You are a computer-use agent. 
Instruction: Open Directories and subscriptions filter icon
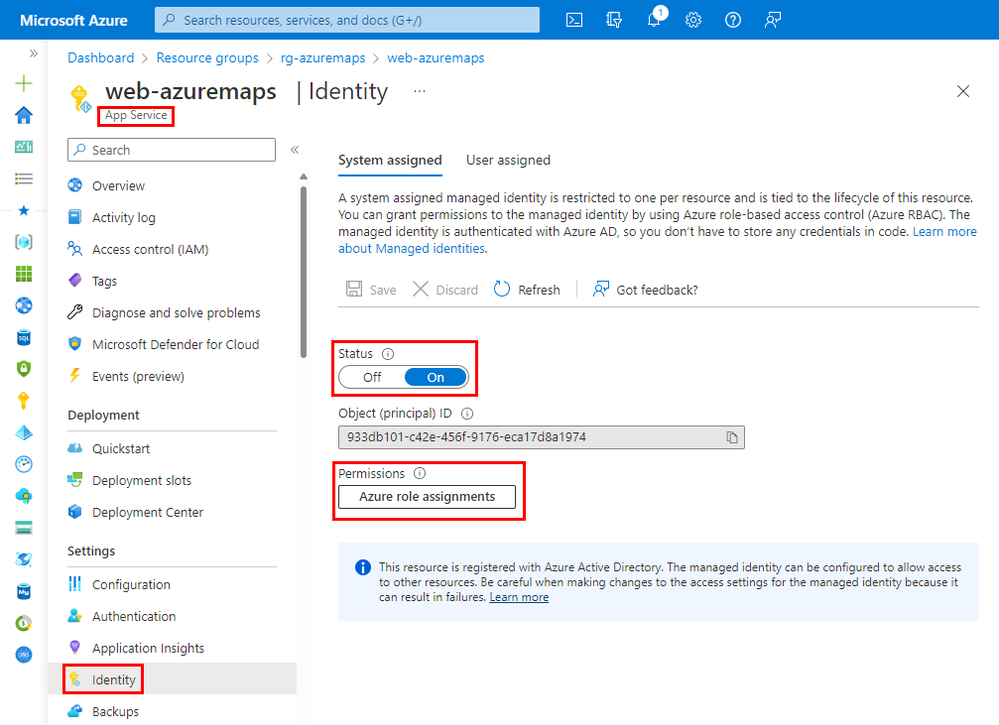pyautogui.click(x=614, y=20)
